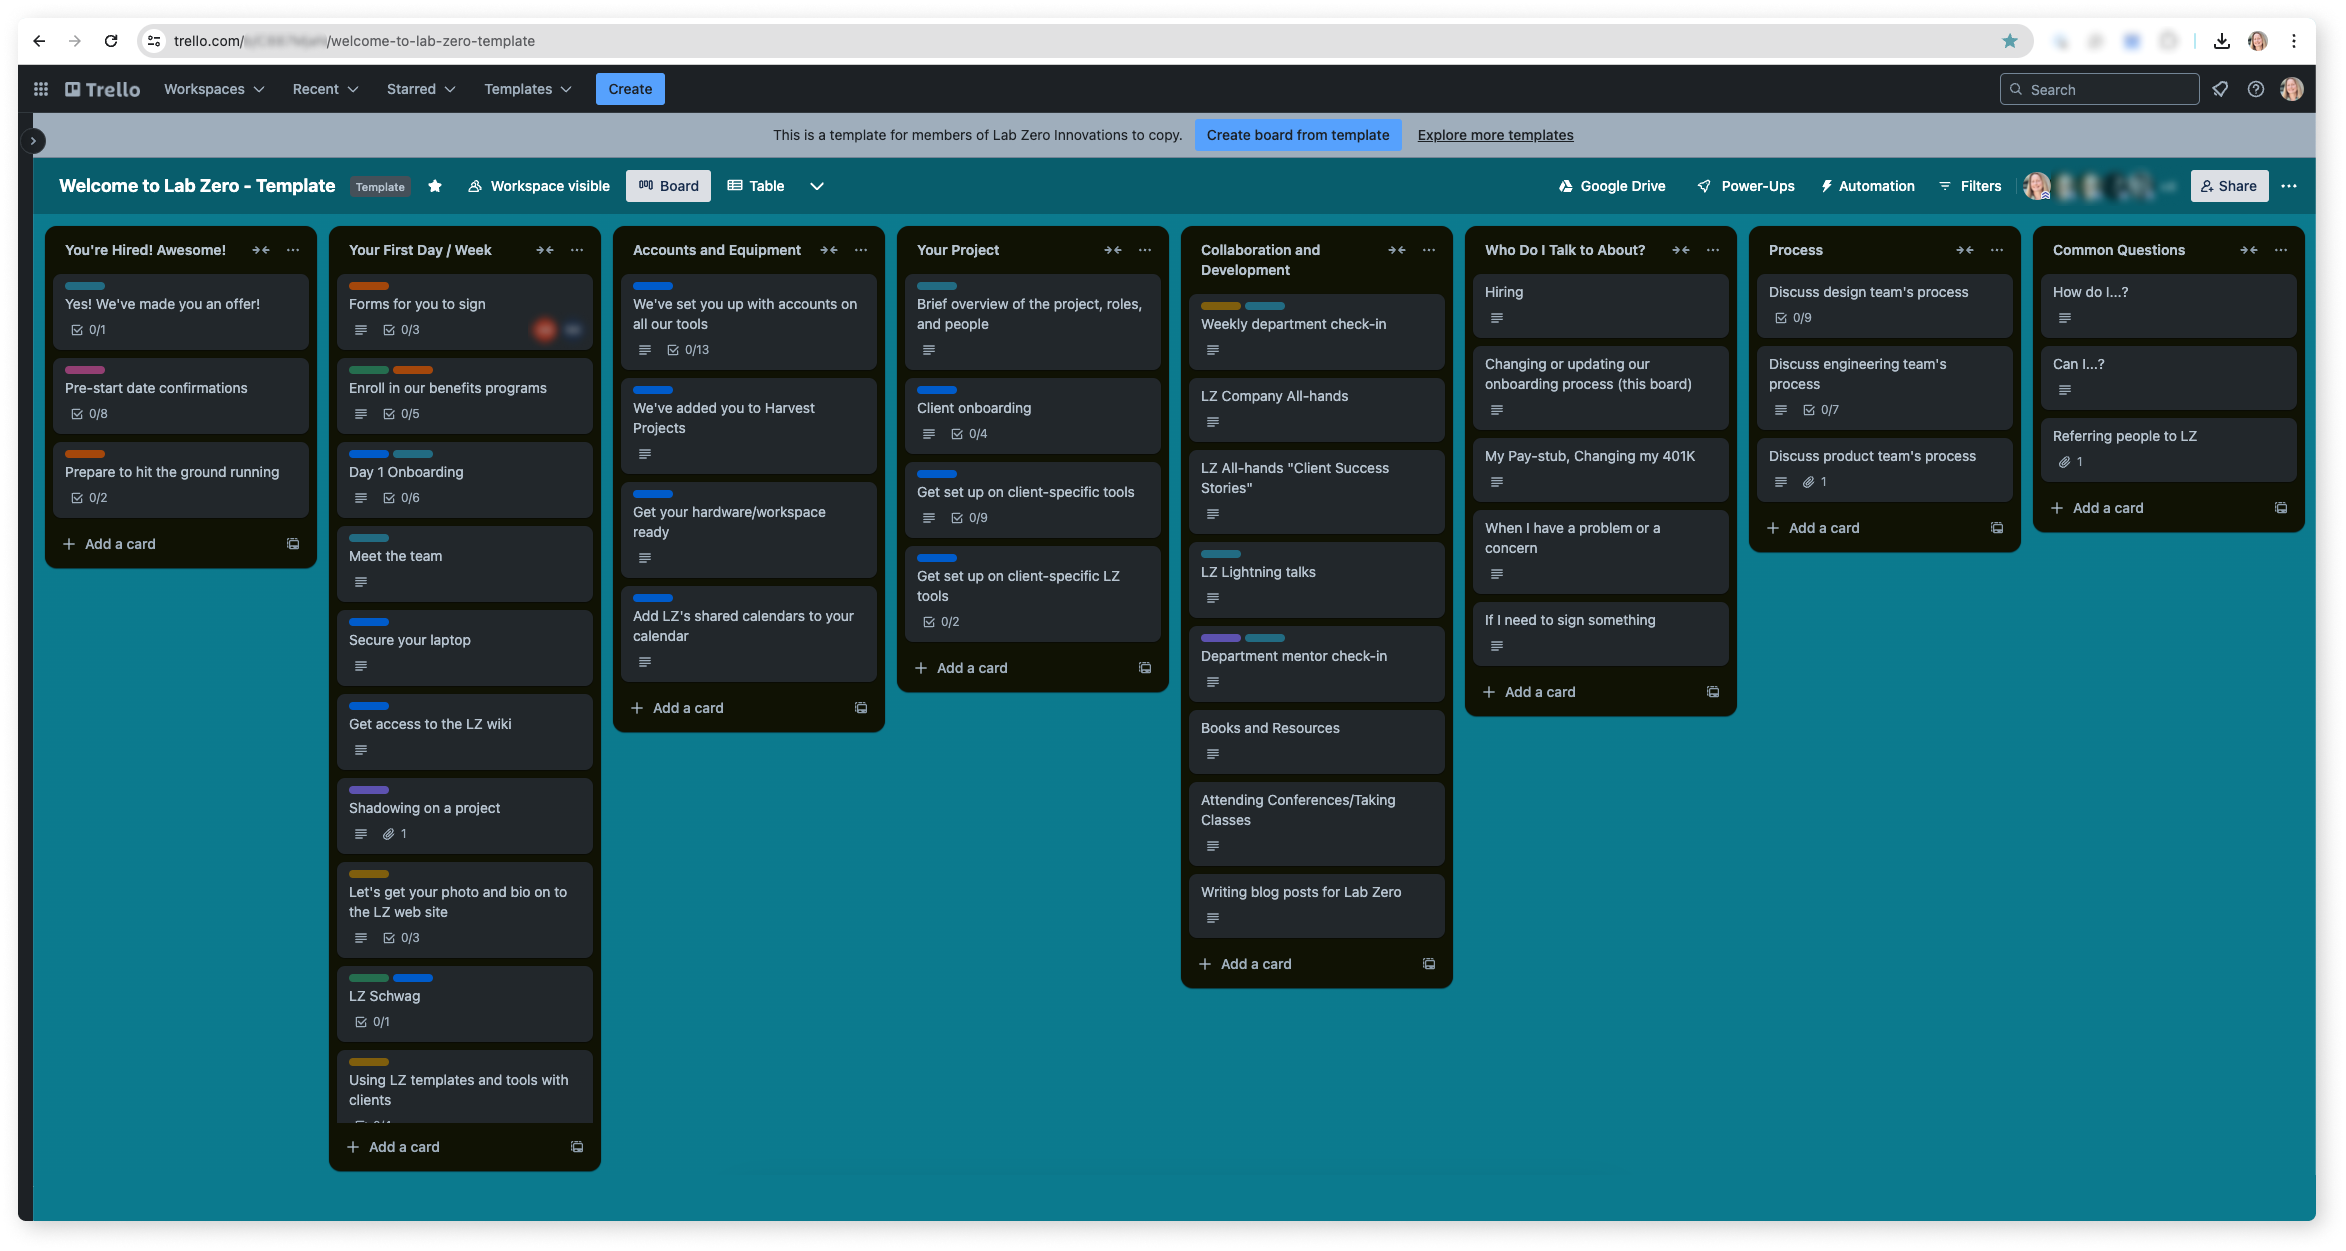Open list actions menu for Common Questions
The height and width of the screenshot is (1251, 2346).
point(2281,250)
